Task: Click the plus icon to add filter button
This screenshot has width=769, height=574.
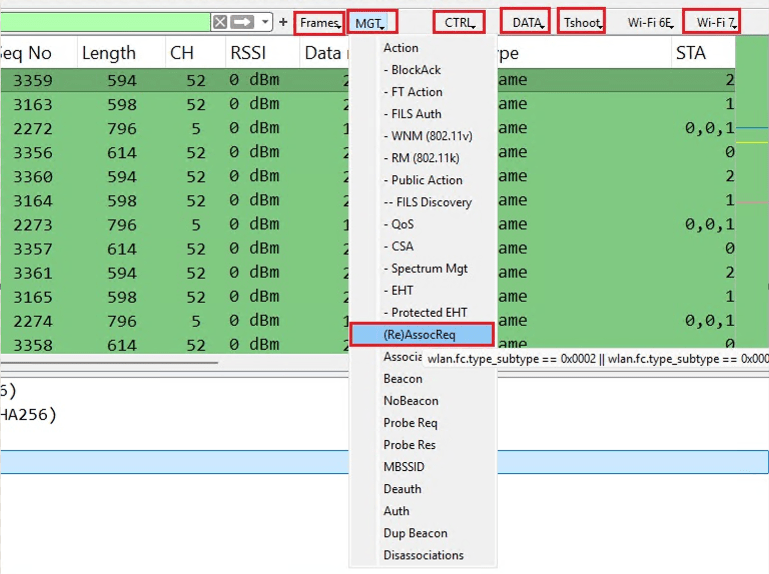Action: (283, 22)
